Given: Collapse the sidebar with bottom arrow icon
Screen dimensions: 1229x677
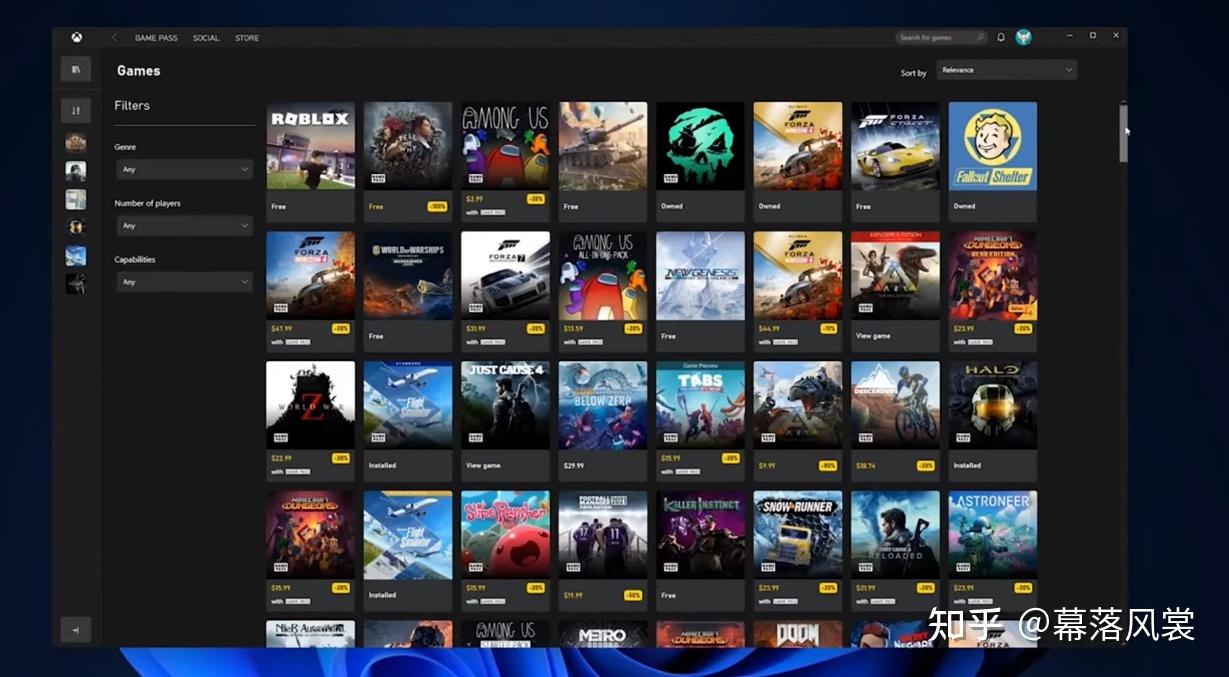Looking at the screenshot, I should click(76, 629).
